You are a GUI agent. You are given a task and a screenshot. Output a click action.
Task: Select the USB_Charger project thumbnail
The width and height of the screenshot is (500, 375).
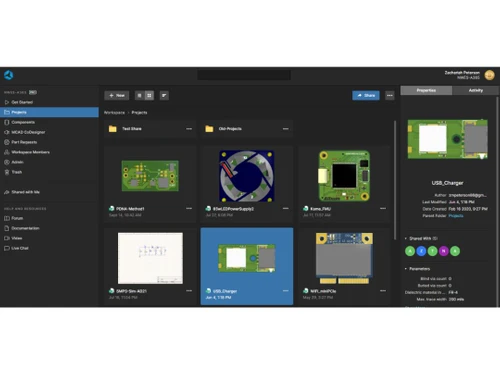247,258
